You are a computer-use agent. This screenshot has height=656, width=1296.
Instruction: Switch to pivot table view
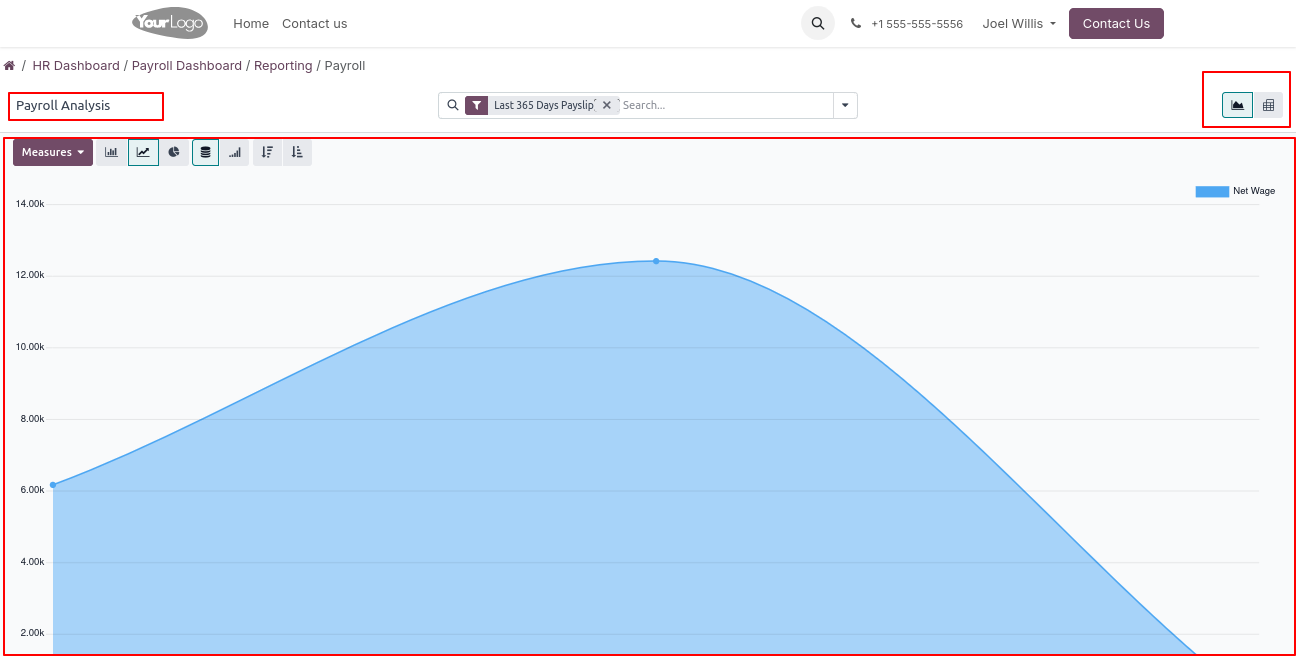pos(1268,105)
